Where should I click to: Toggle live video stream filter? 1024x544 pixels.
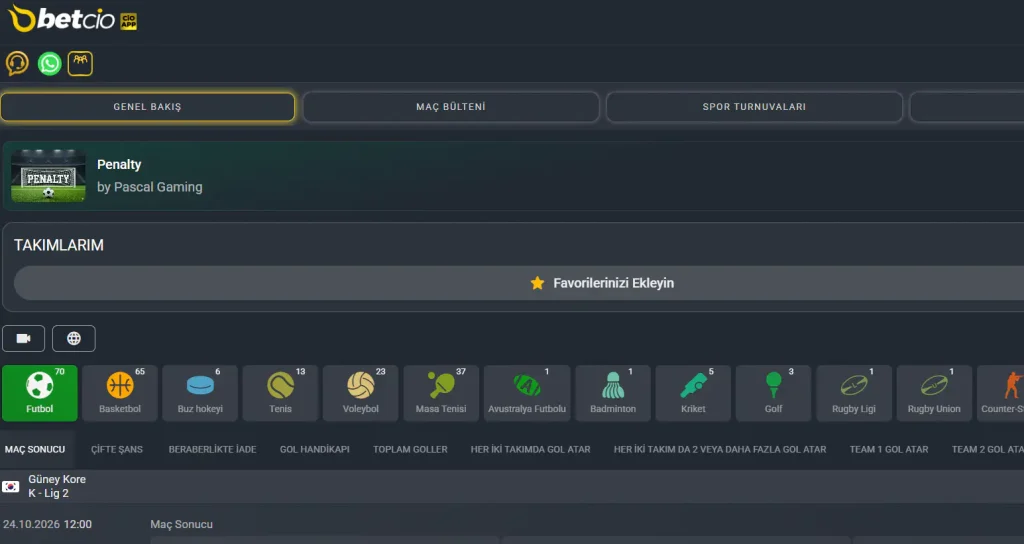point(24,338)
